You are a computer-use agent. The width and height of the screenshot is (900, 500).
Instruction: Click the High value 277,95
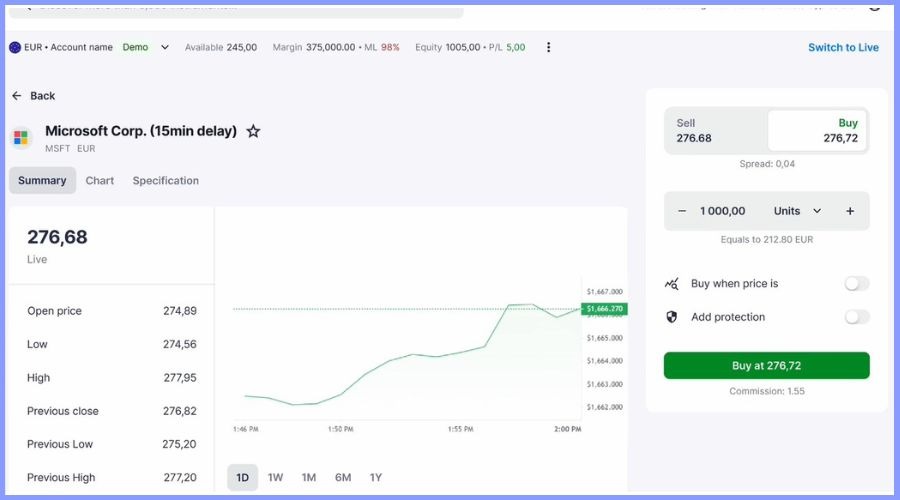(x=180, y=378)
